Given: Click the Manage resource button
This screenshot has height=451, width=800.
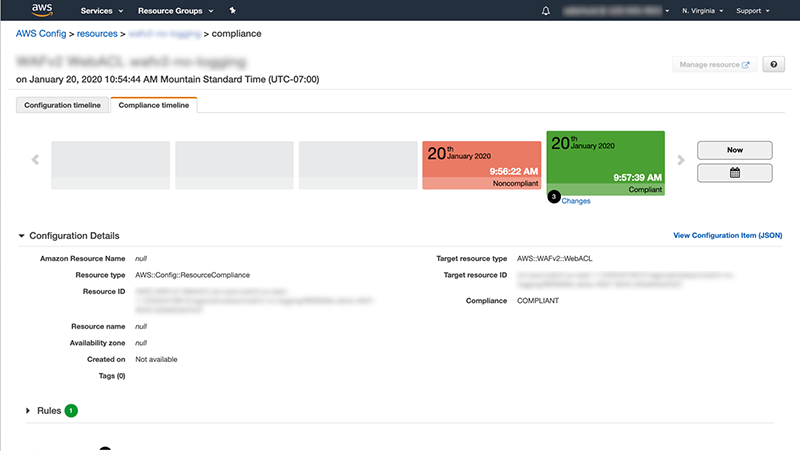Looking at the screenshot, I should 714,64.
